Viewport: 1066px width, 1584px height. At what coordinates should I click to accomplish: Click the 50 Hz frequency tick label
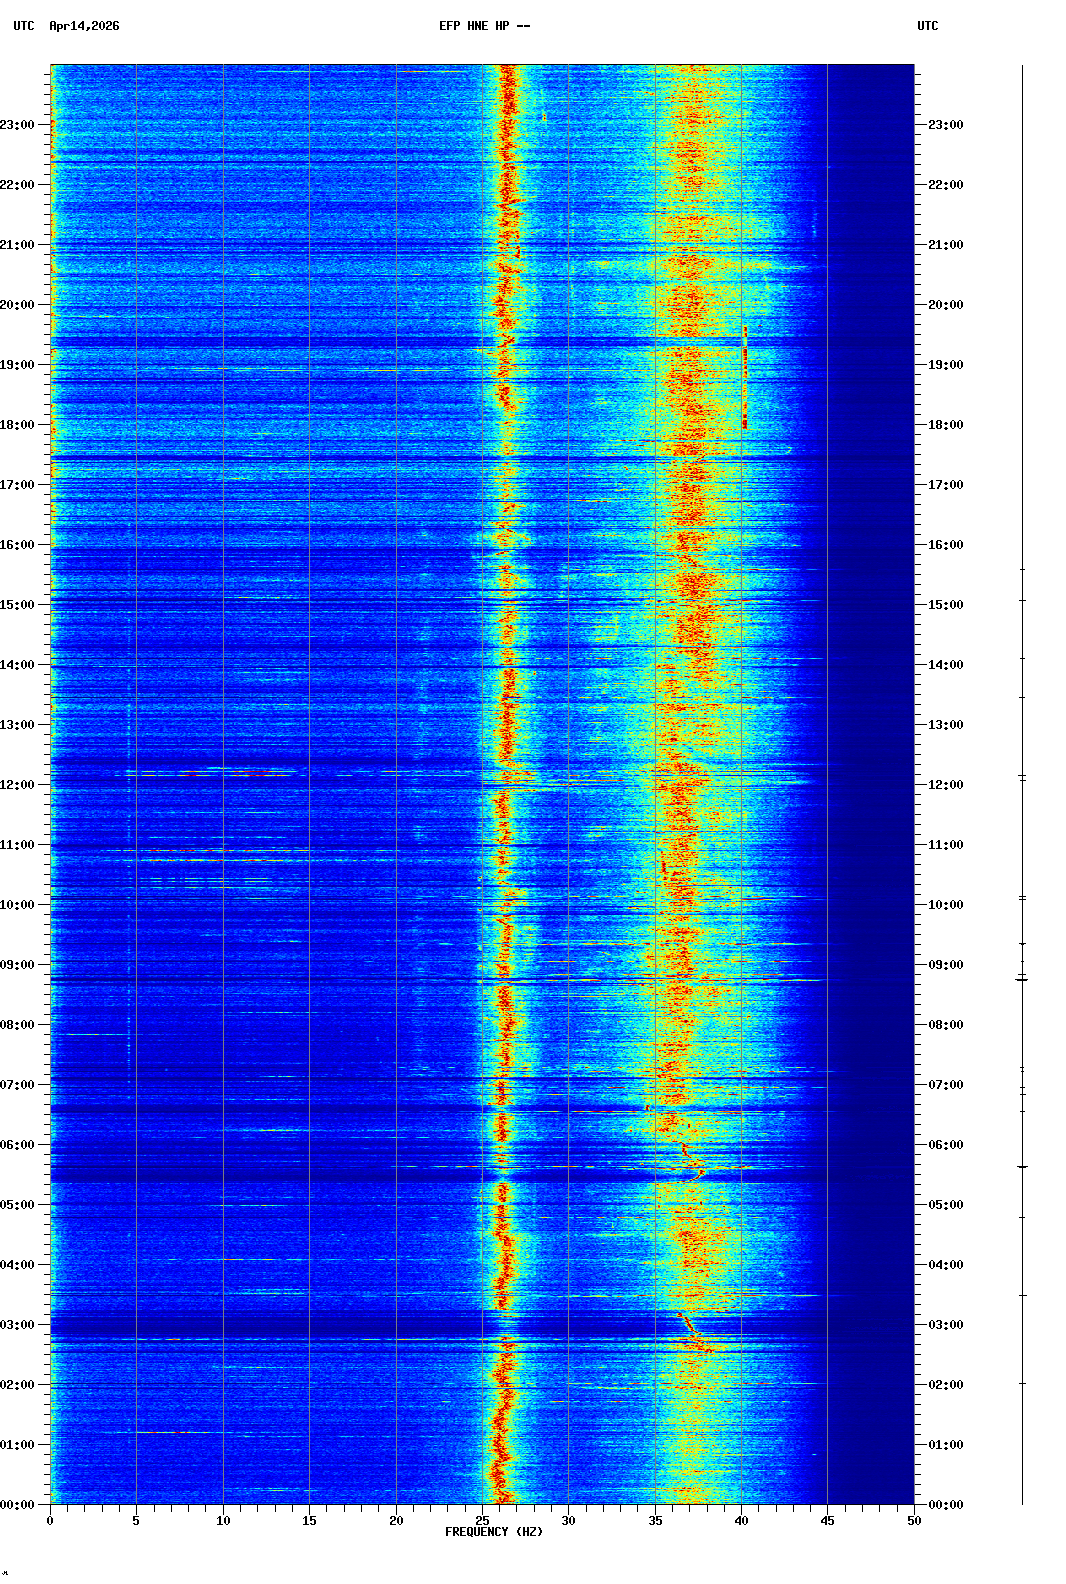point(914,1521)
